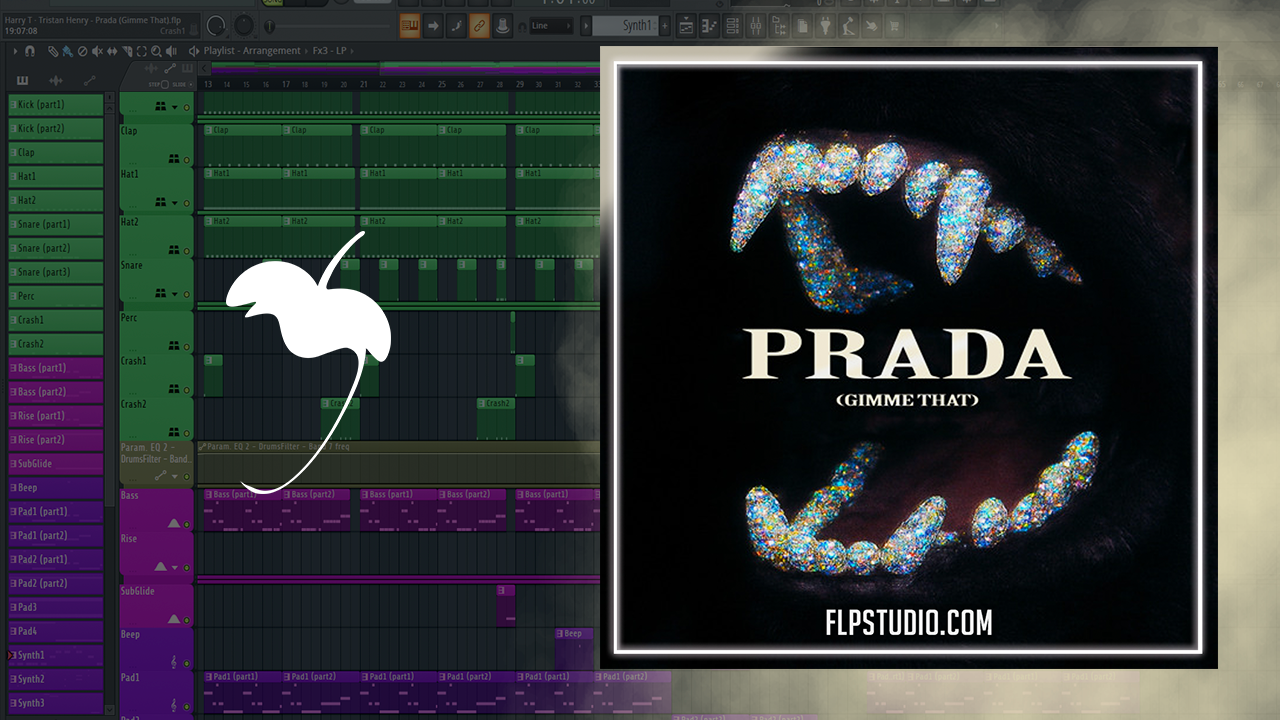1280x720 pixels.
Task: Select the Bass (part1) pattern
Action: [x=56, y=368]
